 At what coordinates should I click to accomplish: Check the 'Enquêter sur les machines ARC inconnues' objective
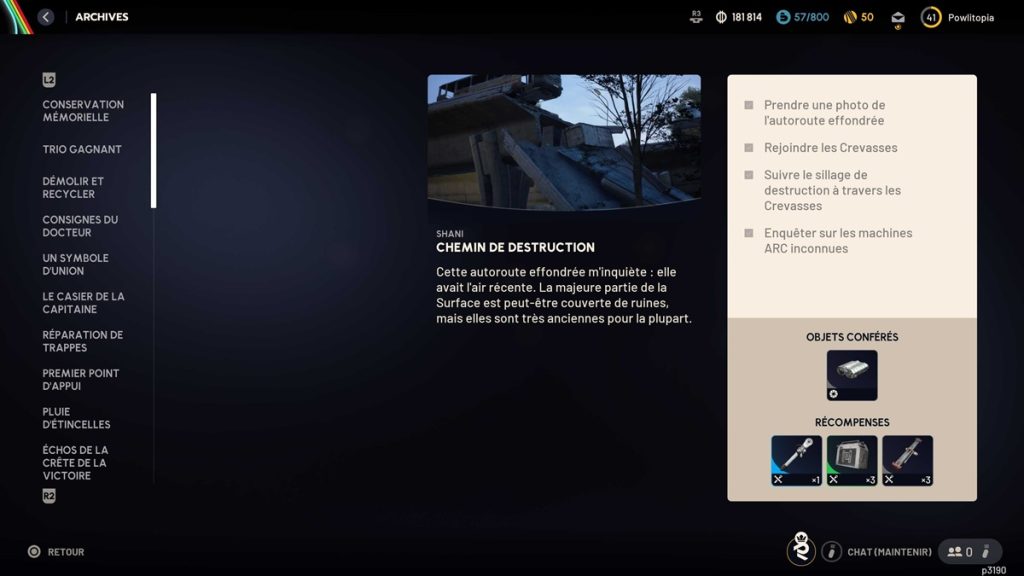coord(749,233)
